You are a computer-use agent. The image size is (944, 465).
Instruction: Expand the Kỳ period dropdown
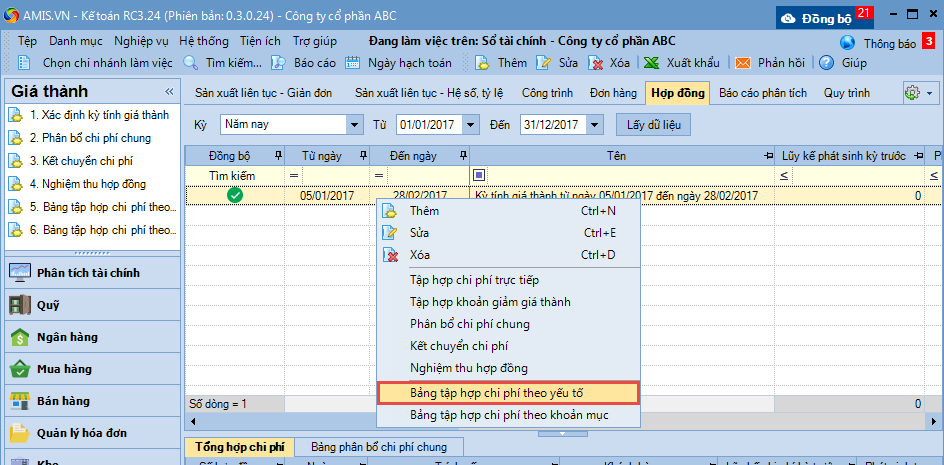354,125
